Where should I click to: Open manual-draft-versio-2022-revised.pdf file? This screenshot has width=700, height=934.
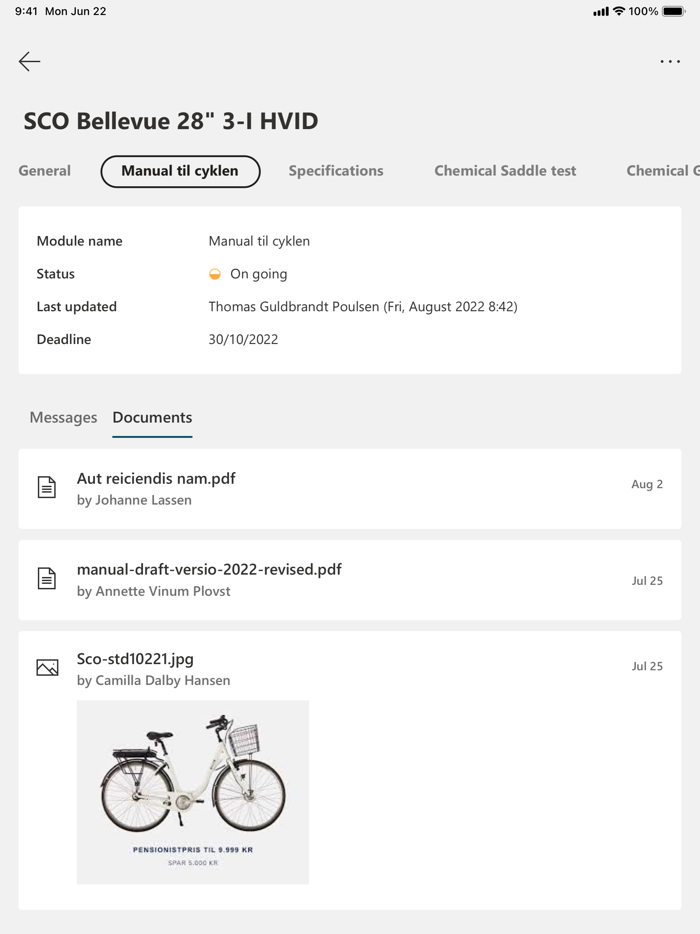[x=209, y=570]
